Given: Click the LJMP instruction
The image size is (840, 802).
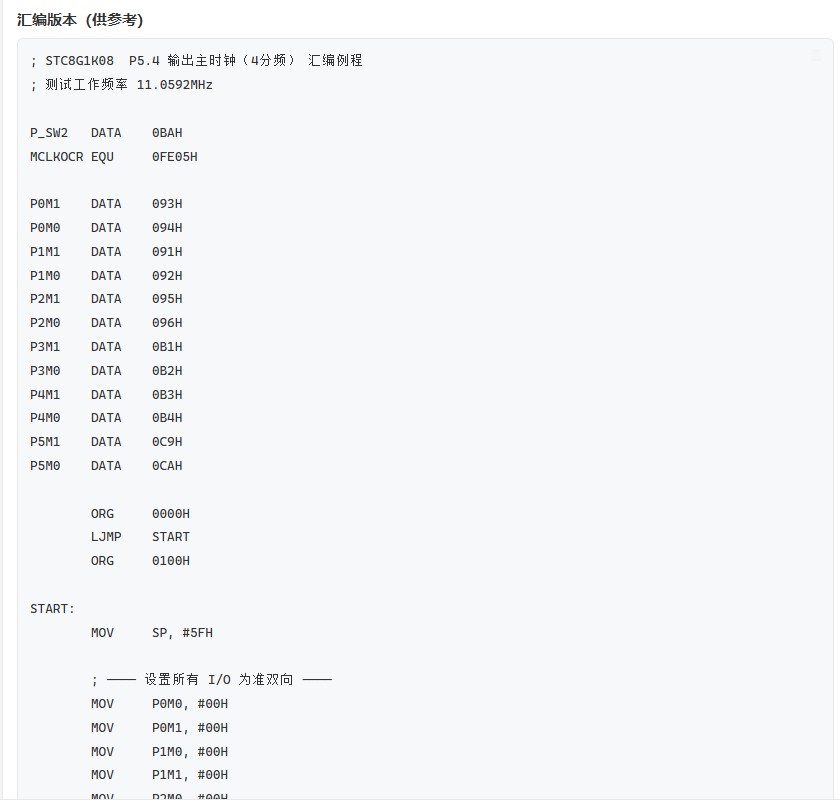Looking at the screenshot, I should [x=106, y=537].
